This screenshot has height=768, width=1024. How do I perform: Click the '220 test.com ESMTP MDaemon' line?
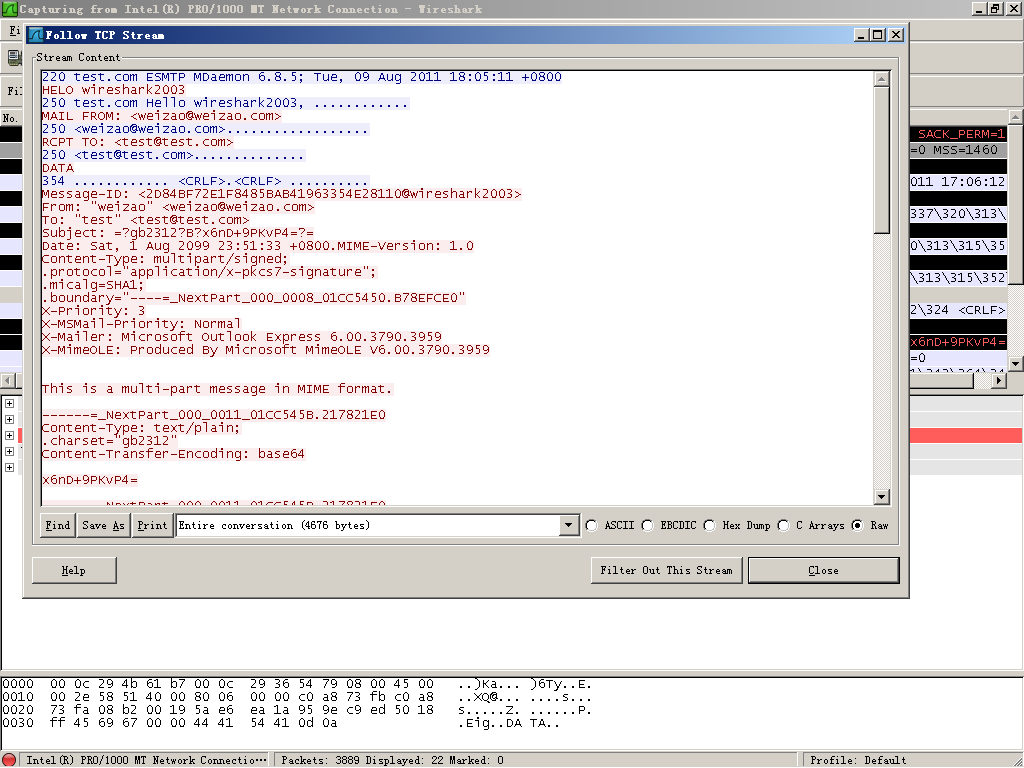[302, 77]
